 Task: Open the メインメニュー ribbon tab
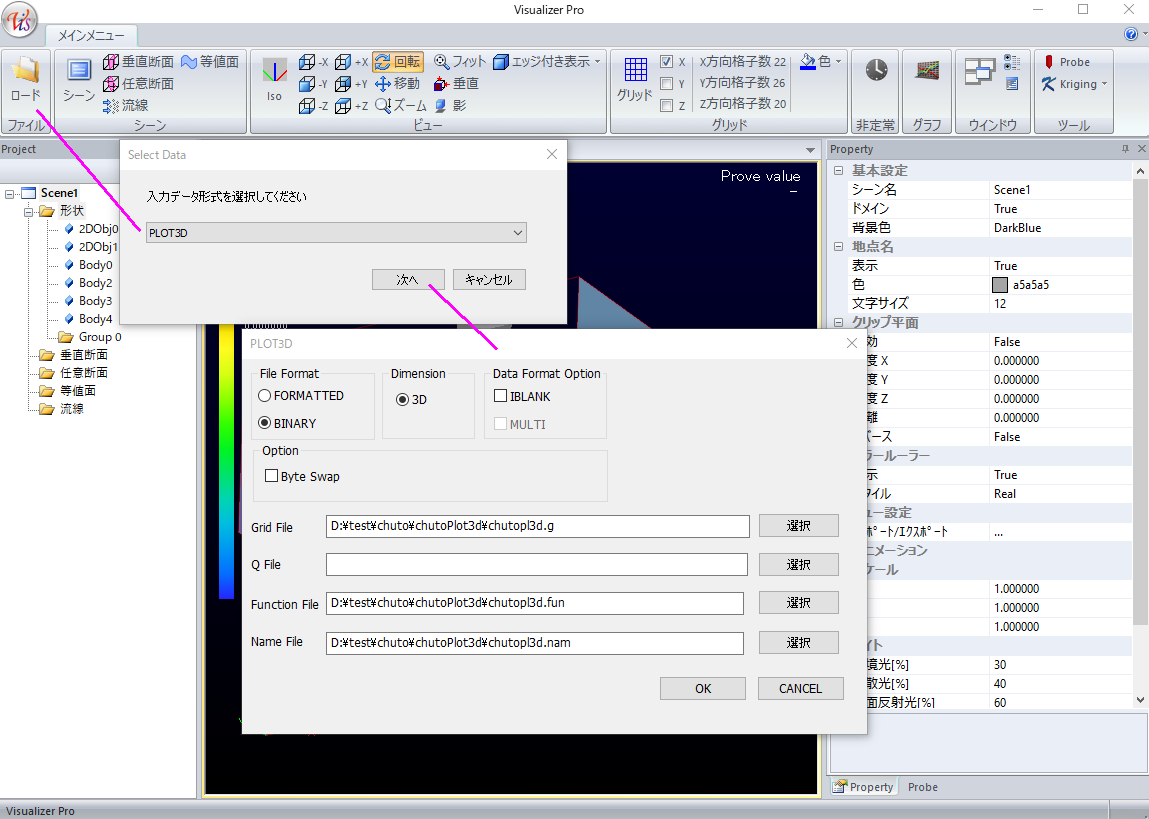point(90,35)
